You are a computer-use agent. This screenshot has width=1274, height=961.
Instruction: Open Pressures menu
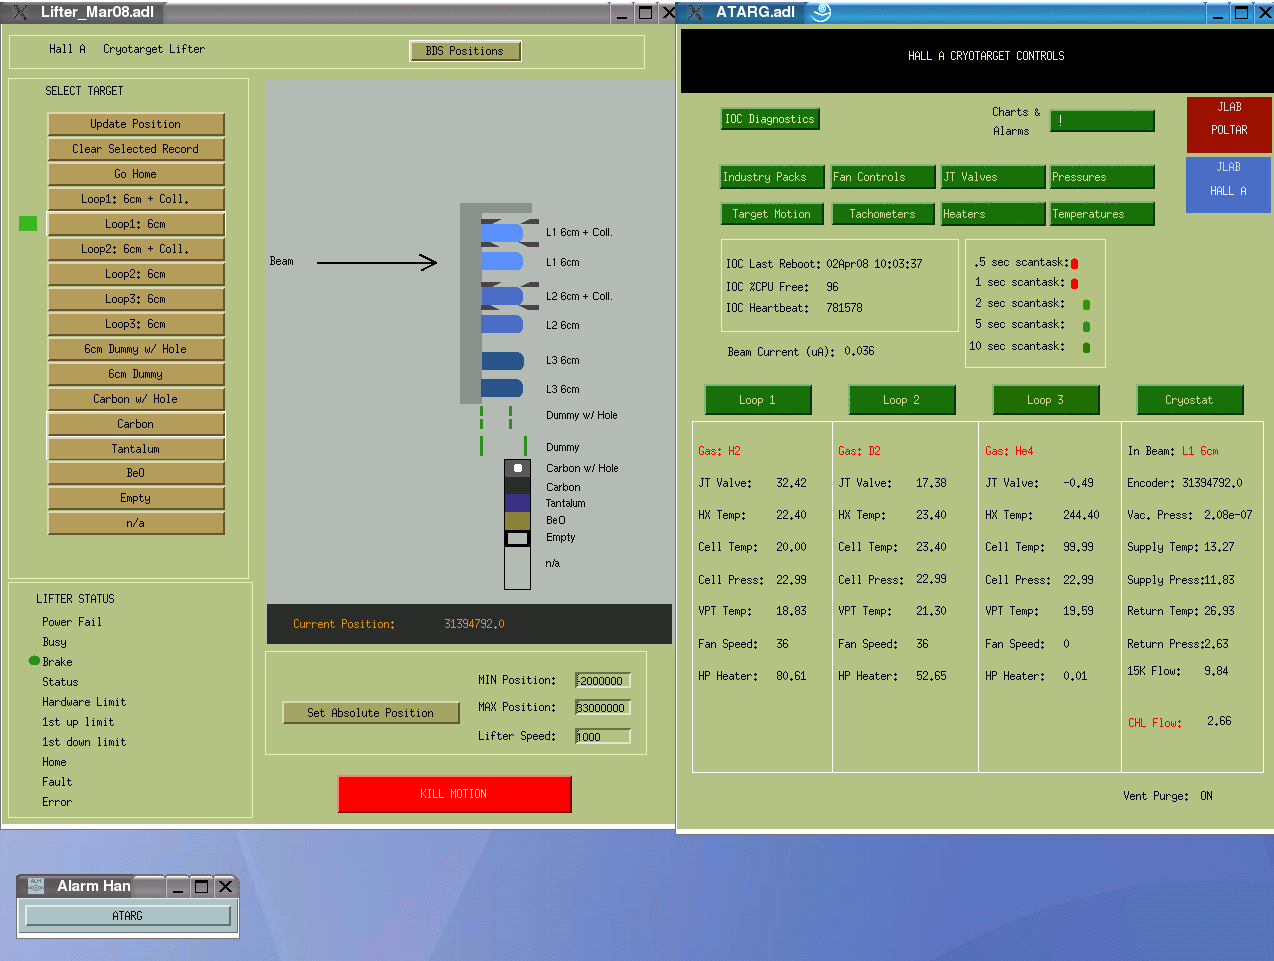1102,177
